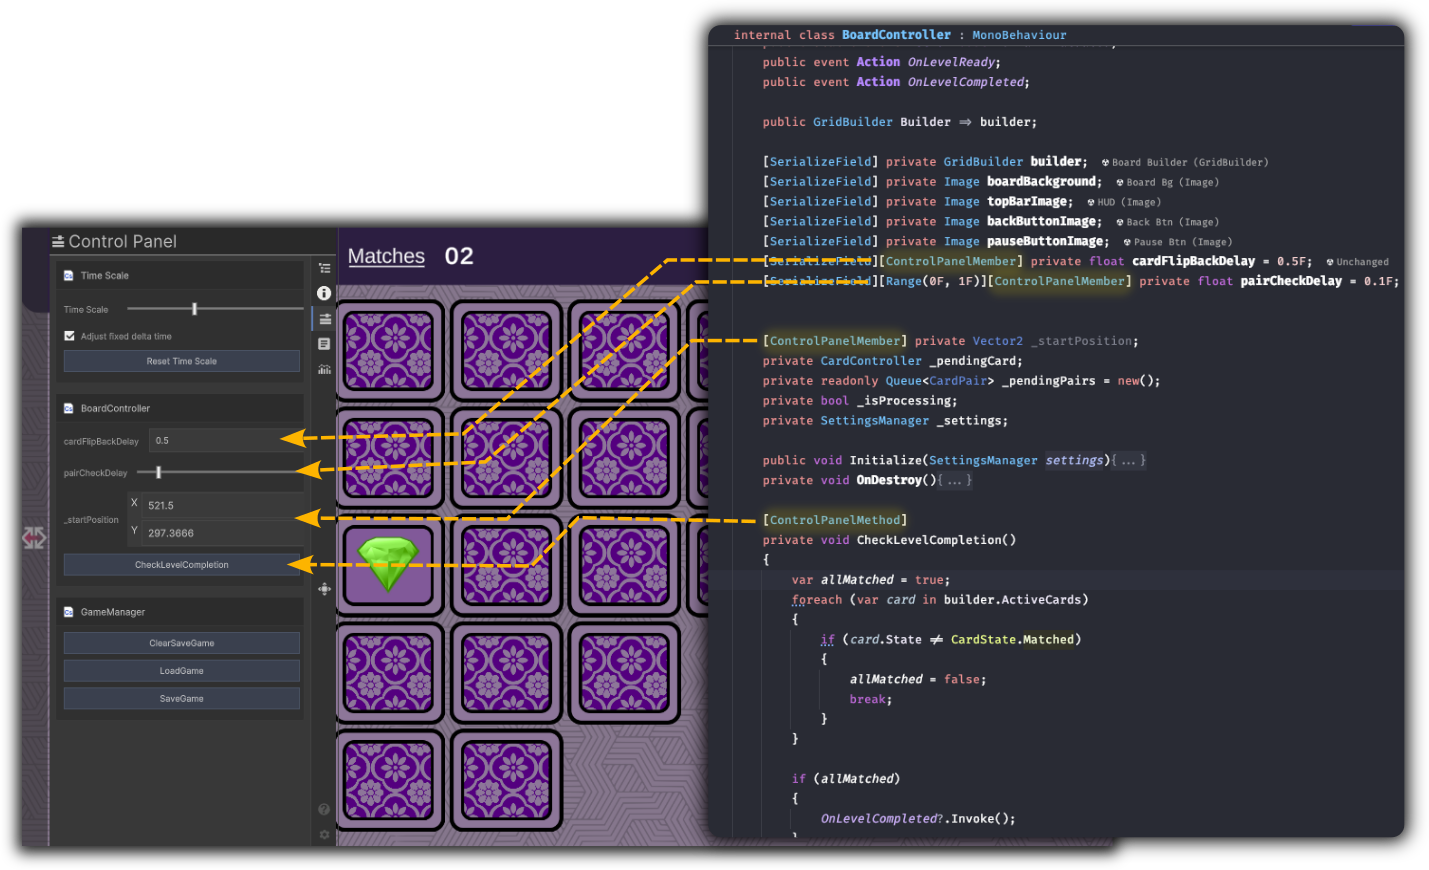Screen dimensions: 1429x870
Task: Expand the collapsed Initialize method body
Action: pyautogui.click(x=1128, y=461)
